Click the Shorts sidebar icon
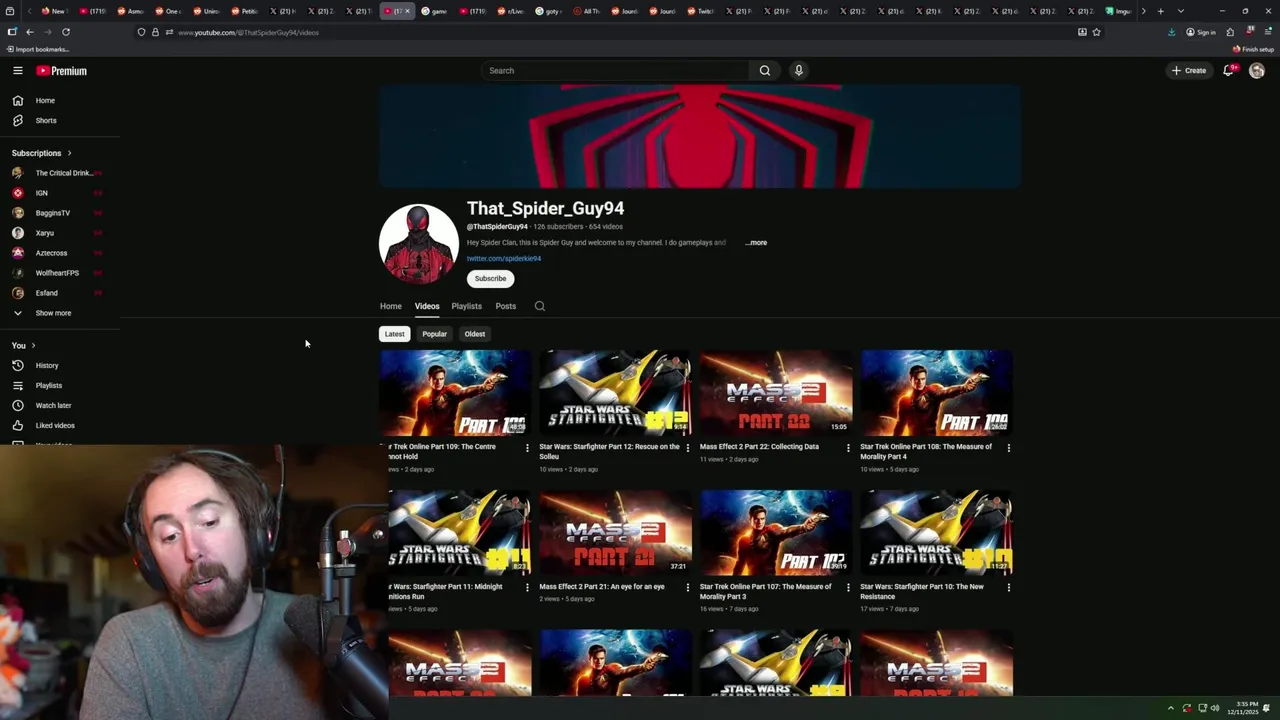 click(x=17, y=120)
